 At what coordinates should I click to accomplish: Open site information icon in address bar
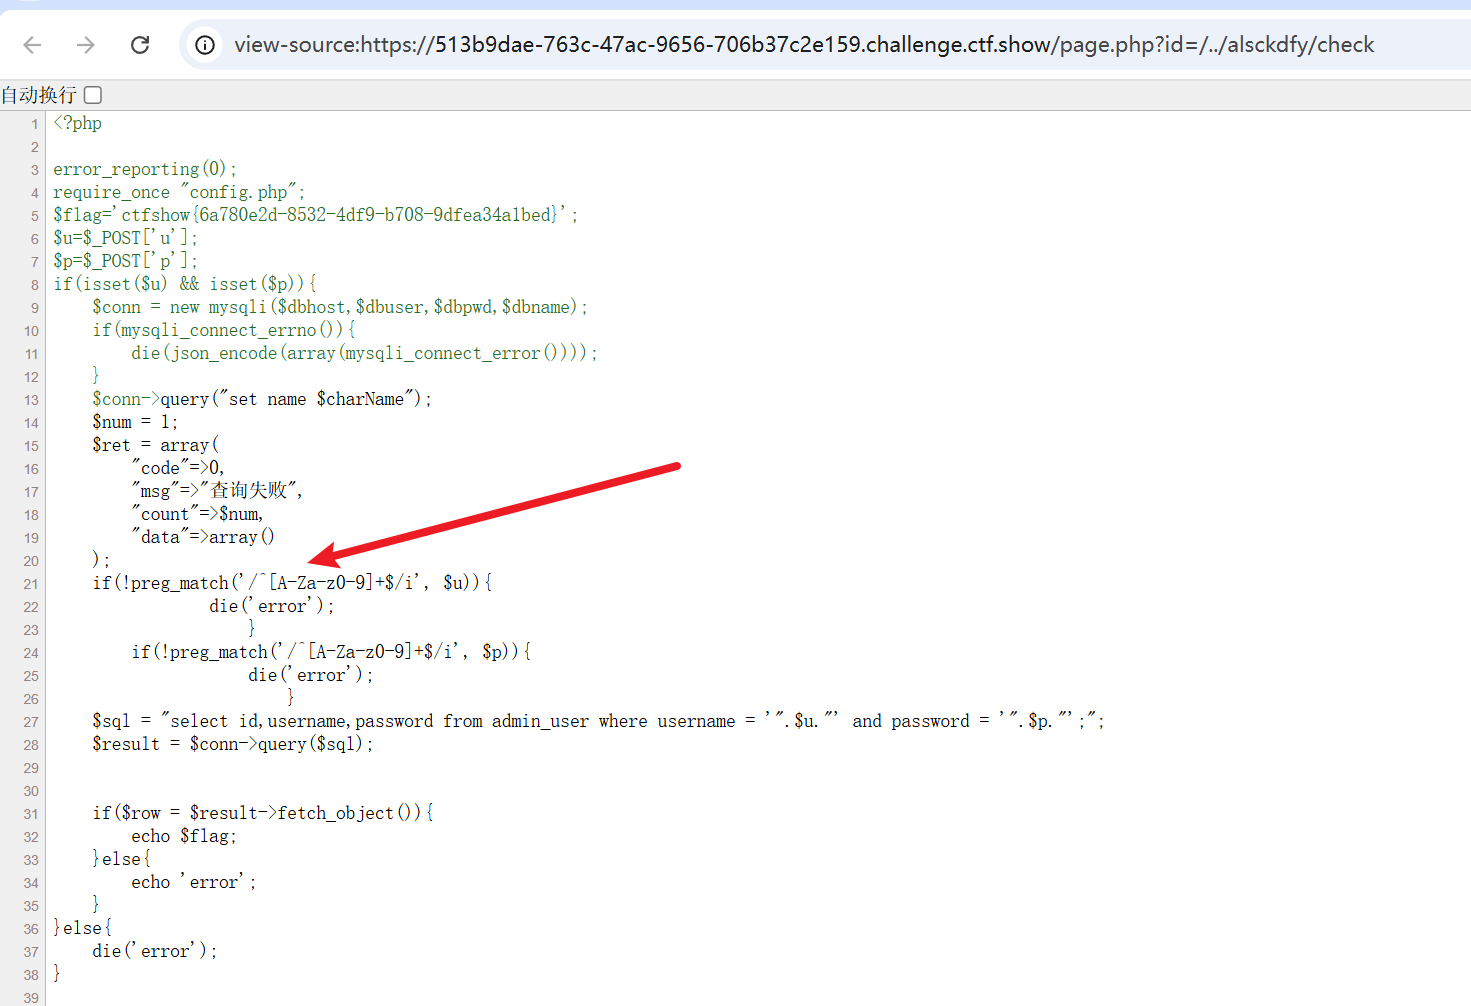tap(205, 45)
